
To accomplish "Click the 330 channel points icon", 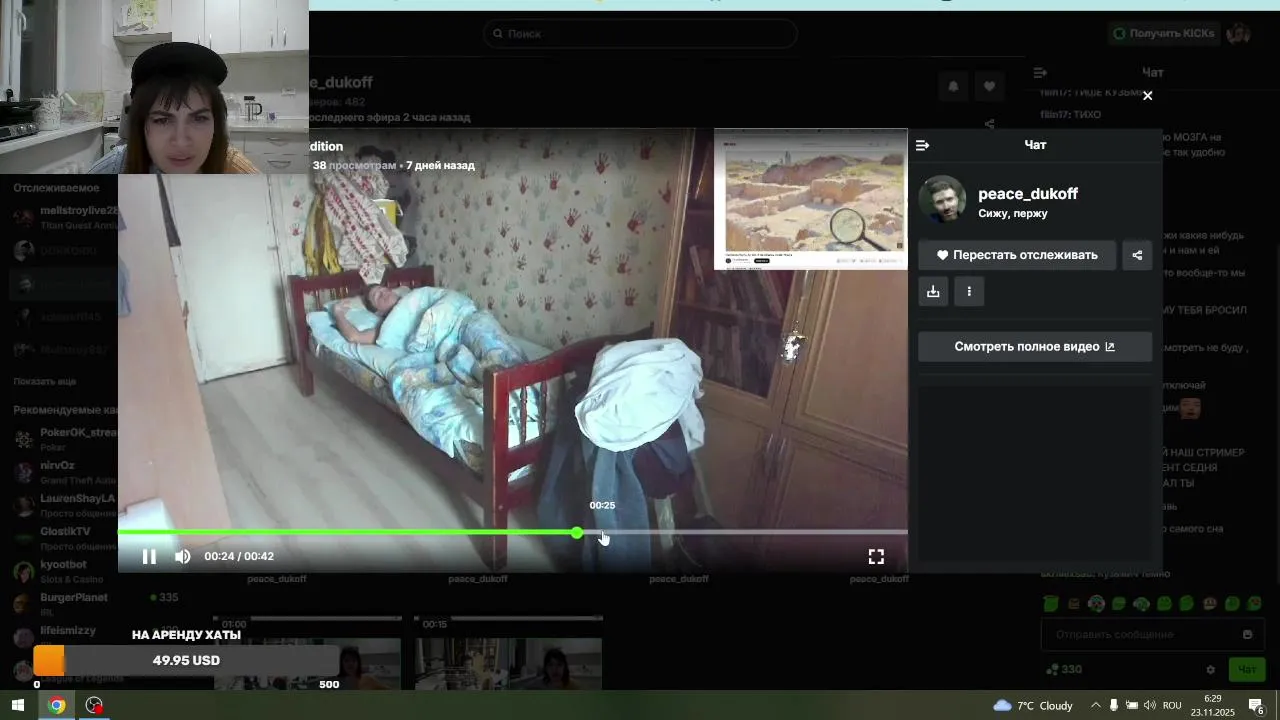I will [x=1051, y=670].
